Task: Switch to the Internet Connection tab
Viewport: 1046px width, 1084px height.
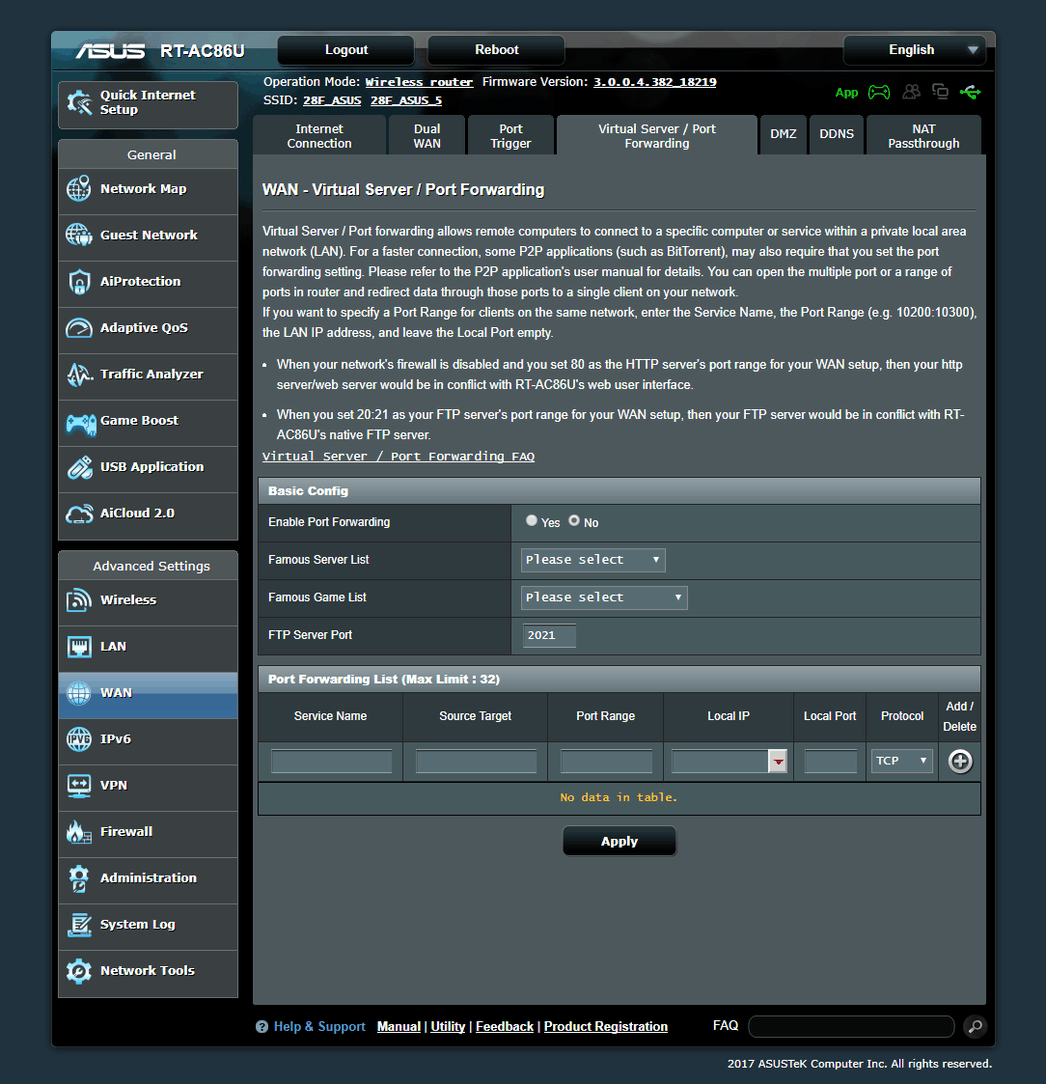Action: point(319,136)
